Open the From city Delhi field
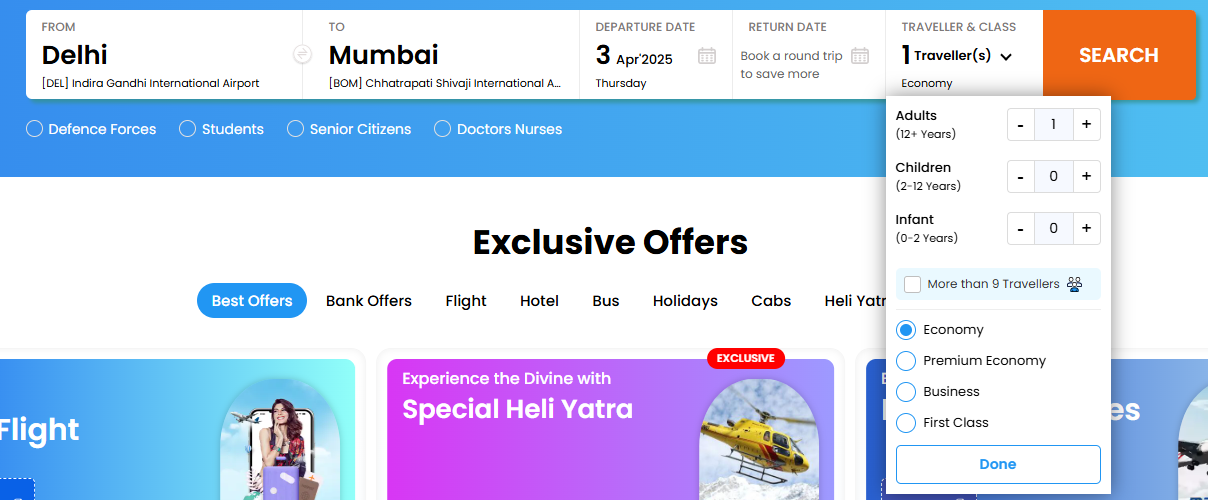 tap(164, 55)
